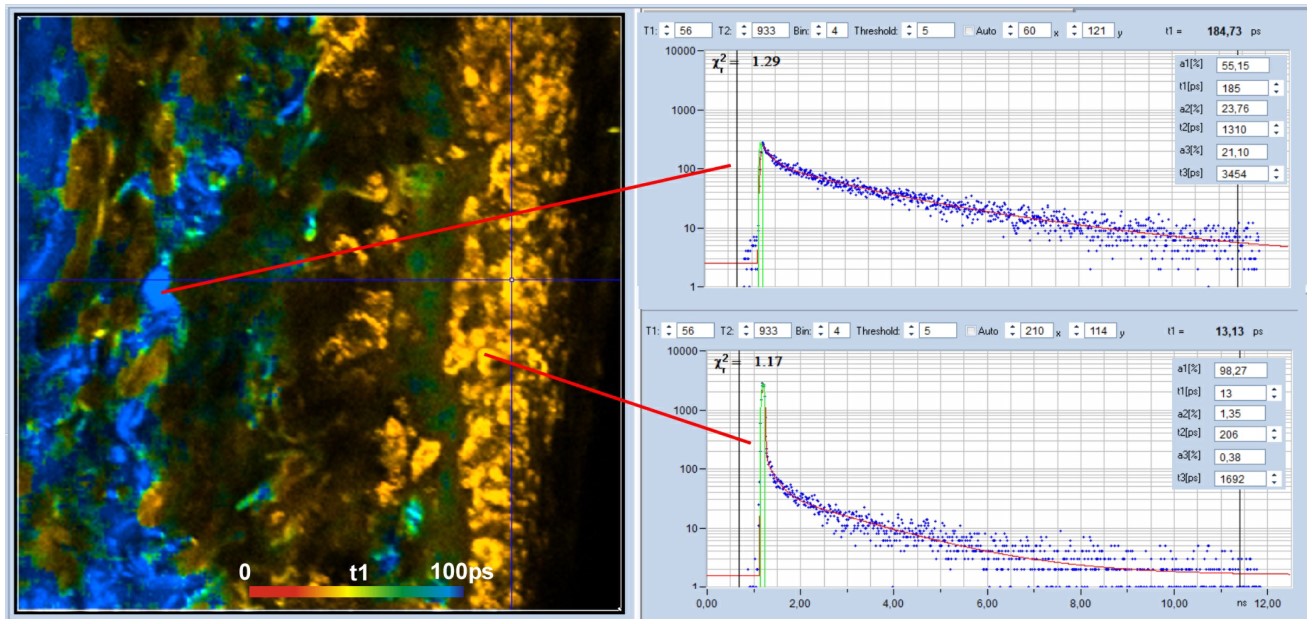Click t3[ps] stepper beside value 1692
The width and height of the screenshot is (1312, 624).
click(1275, 478)
